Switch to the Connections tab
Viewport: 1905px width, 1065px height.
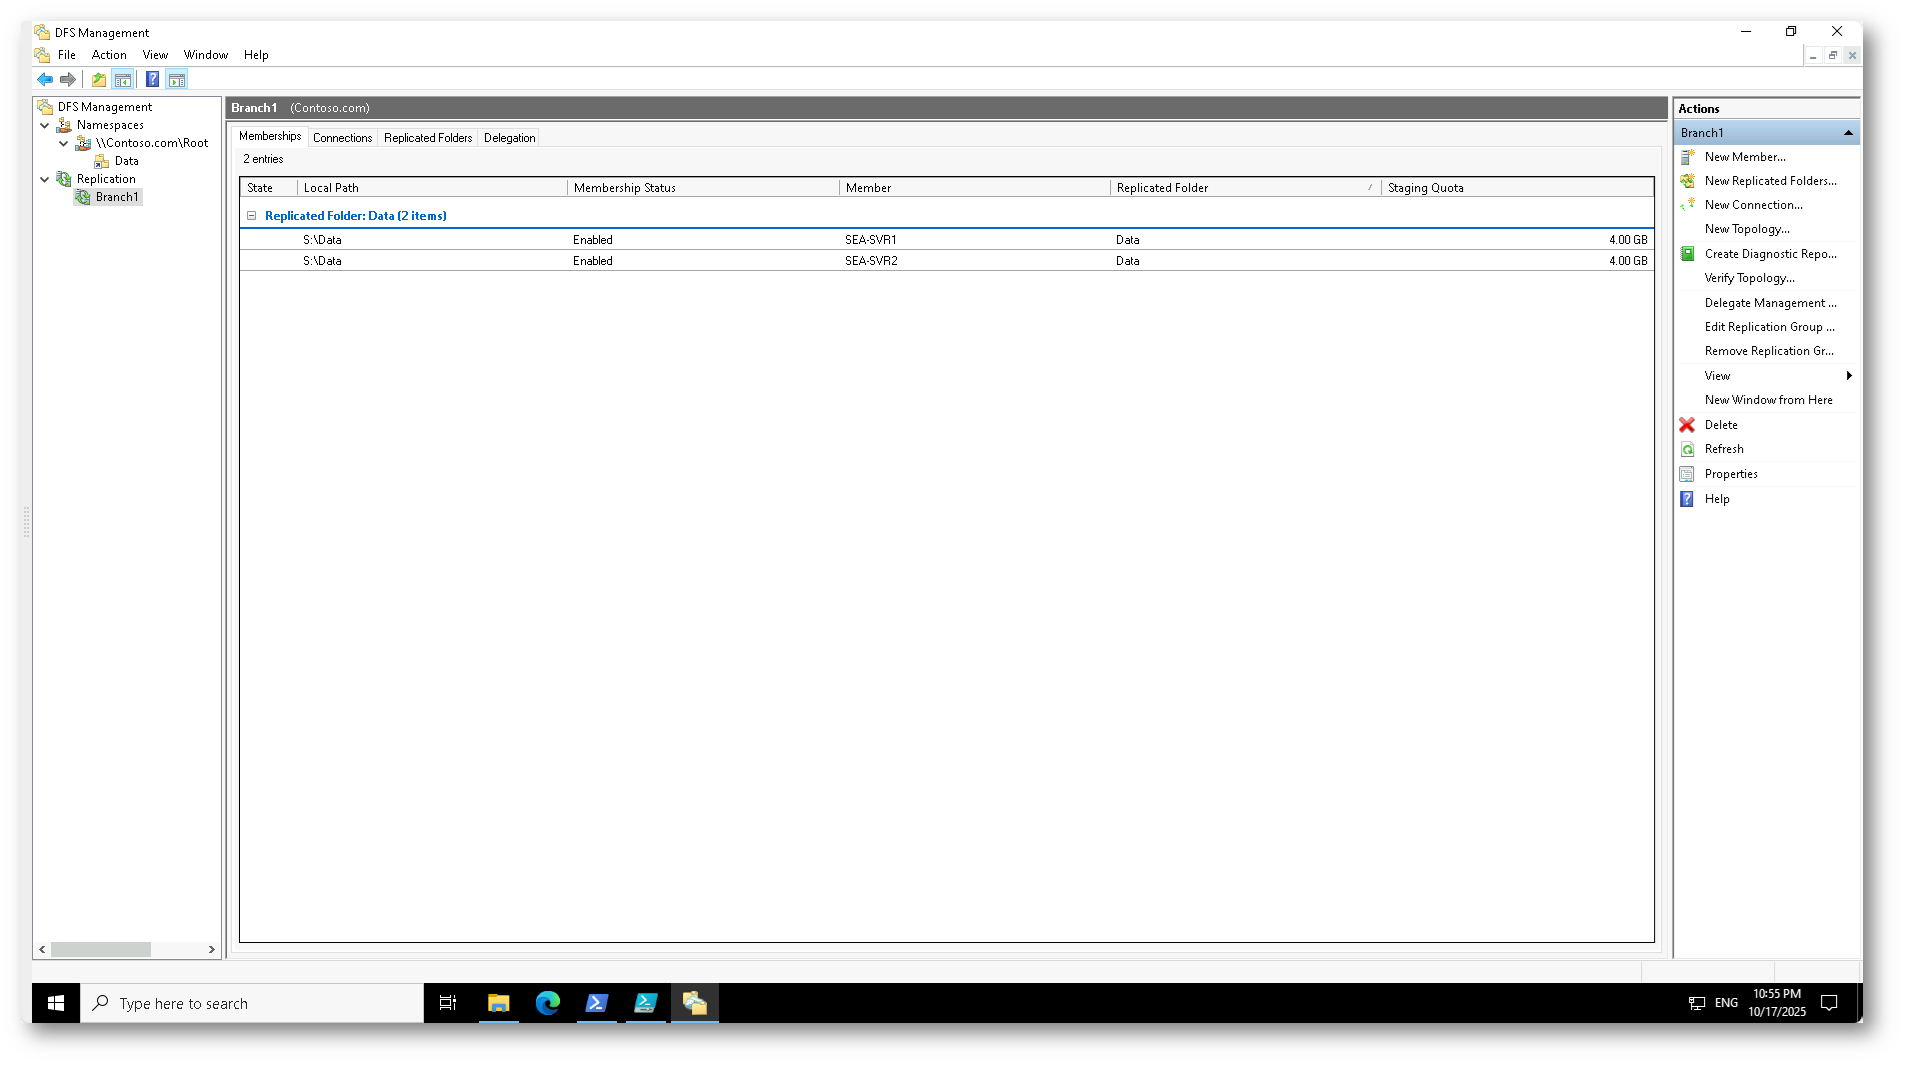[342, 138]
